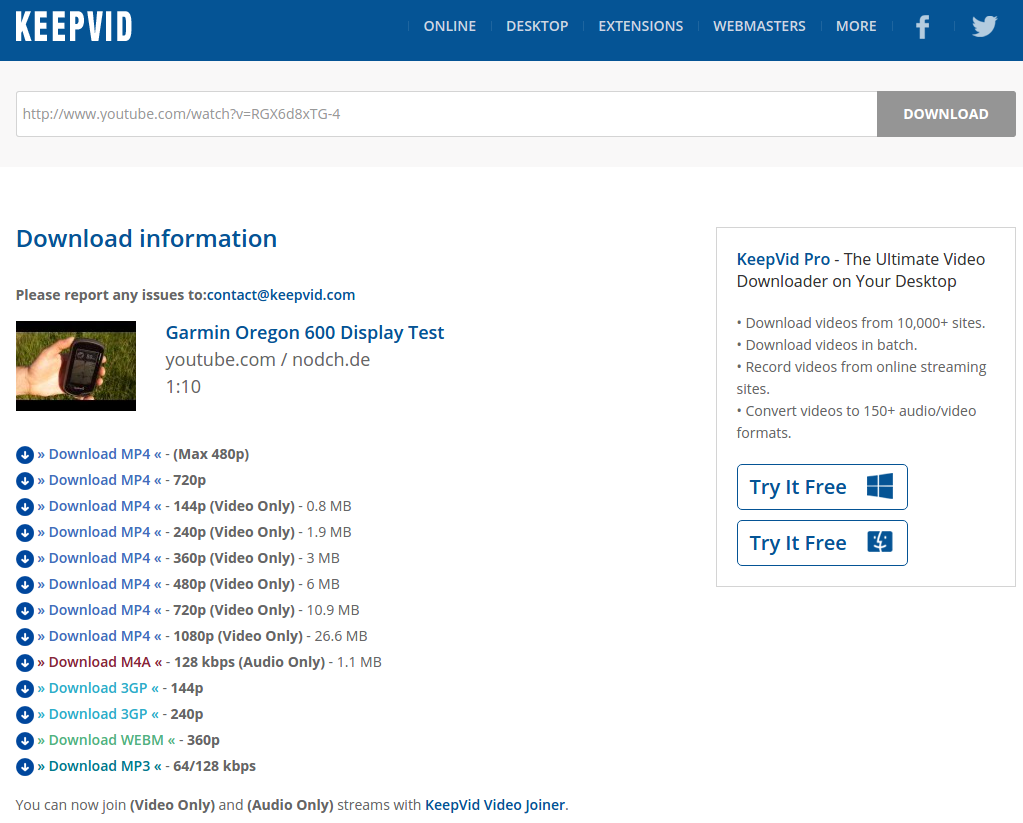Open the KeepVid Pro link
This screenshot has width=1023, height=823.
(x=783, y=259)
